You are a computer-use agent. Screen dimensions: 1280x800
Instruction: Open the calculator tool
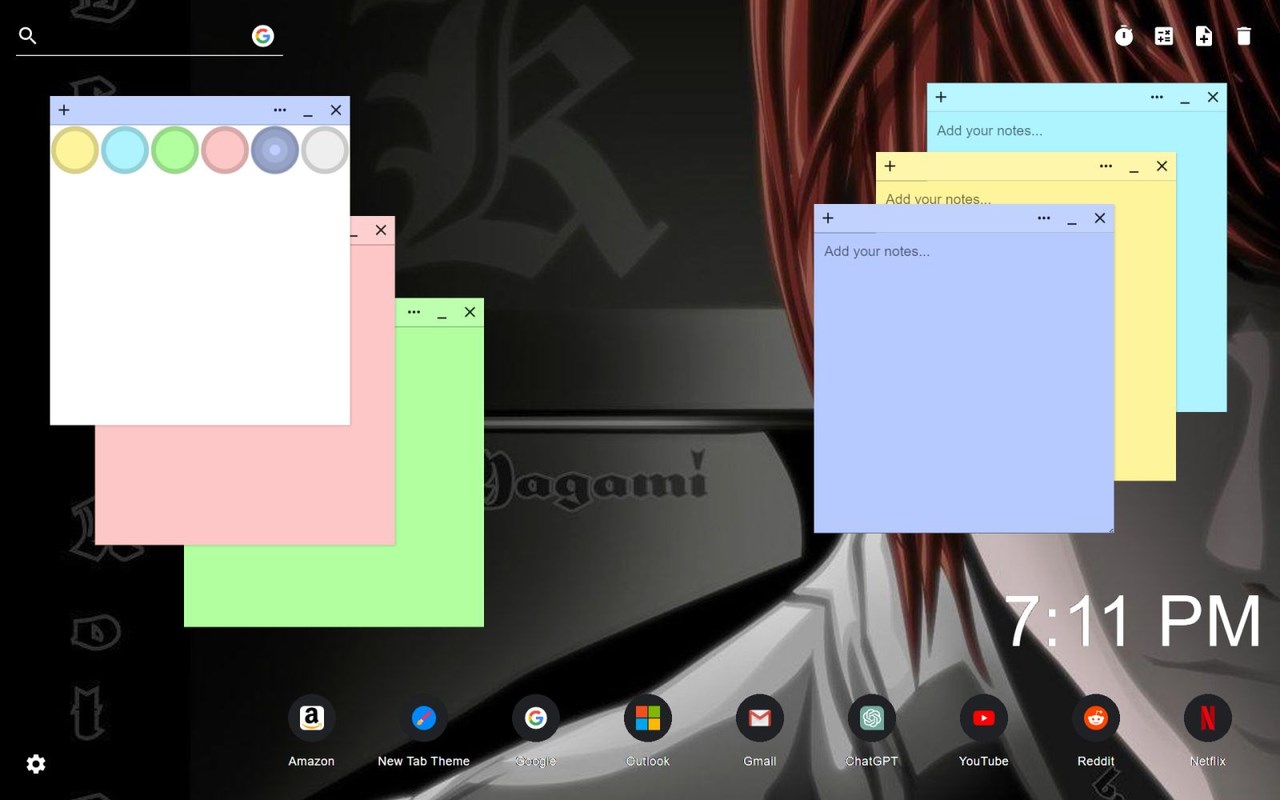[x=1164, y=36]
